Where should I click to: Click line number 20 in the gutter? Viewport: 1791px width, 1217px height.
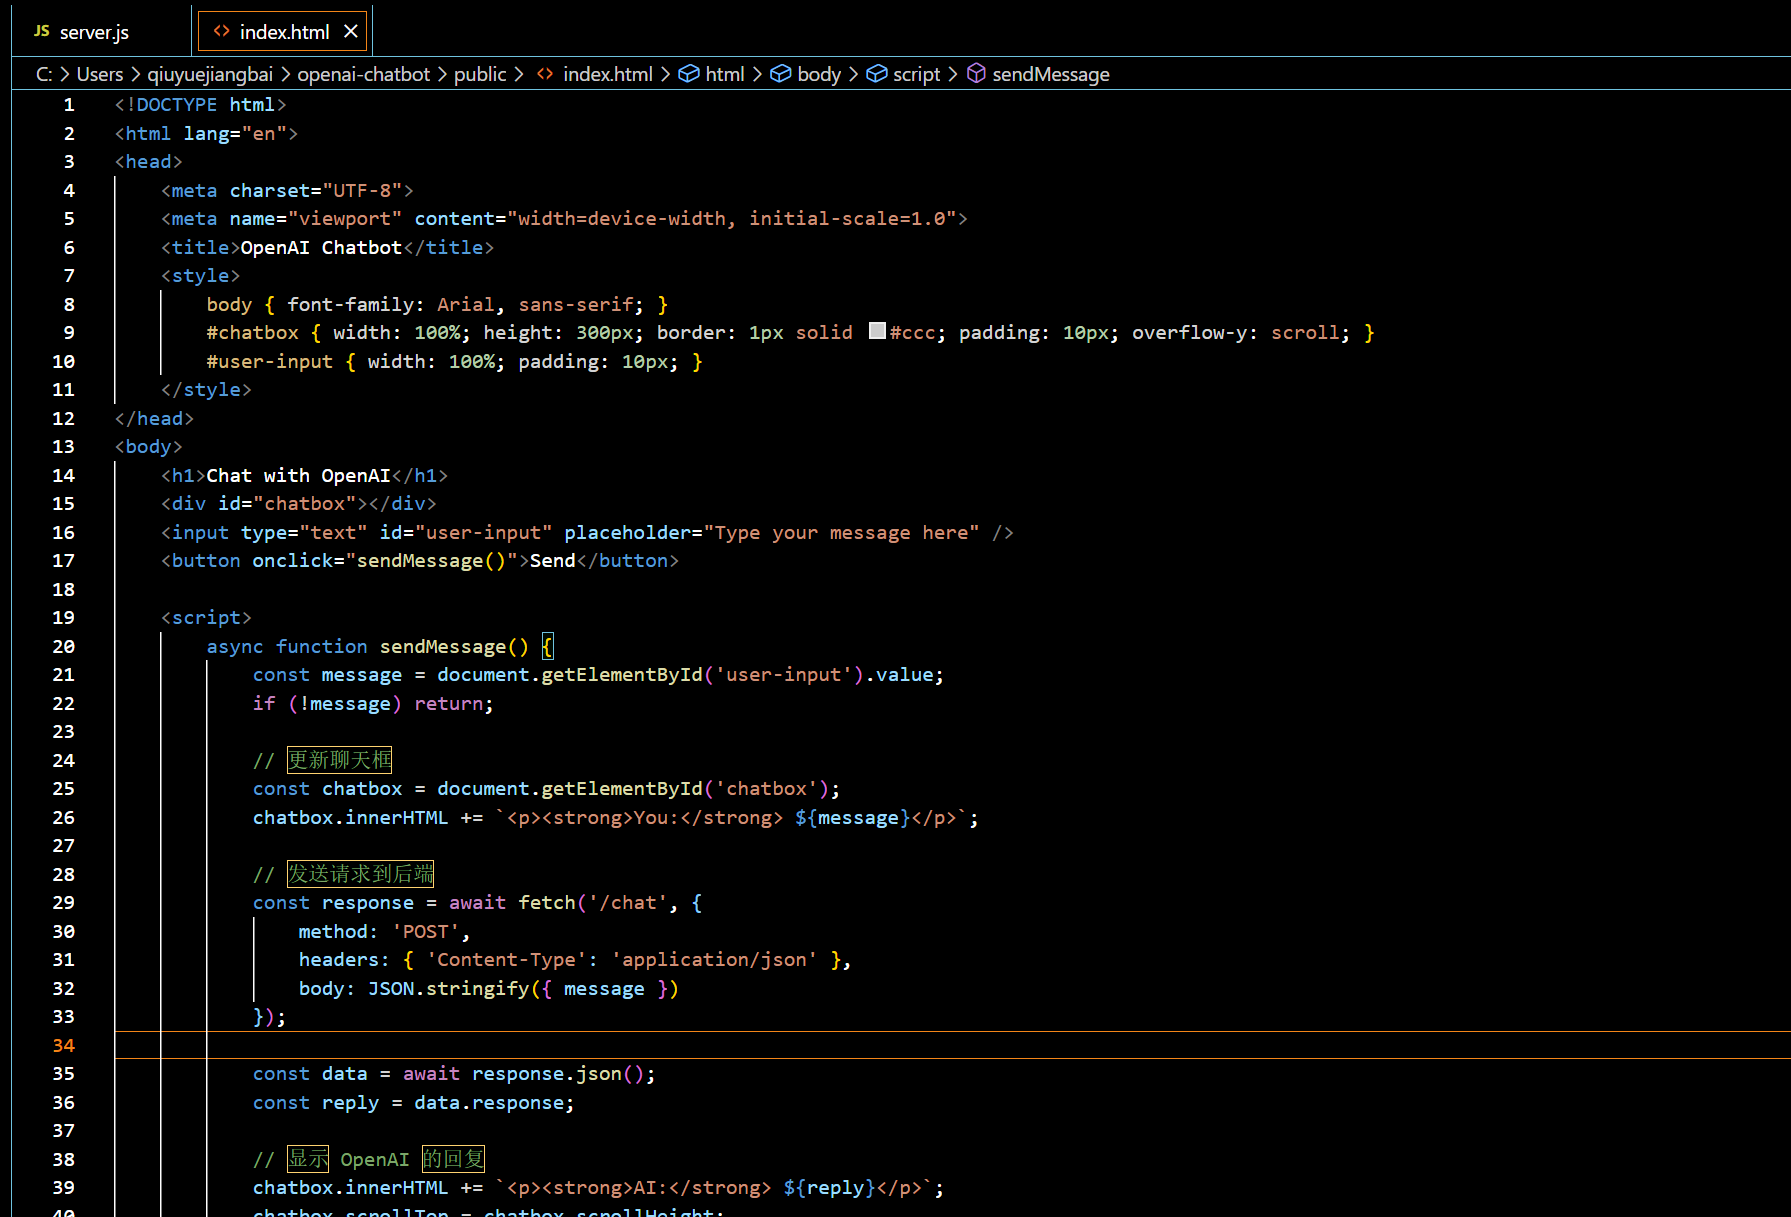pyautogui.click(x=63, y=646)
